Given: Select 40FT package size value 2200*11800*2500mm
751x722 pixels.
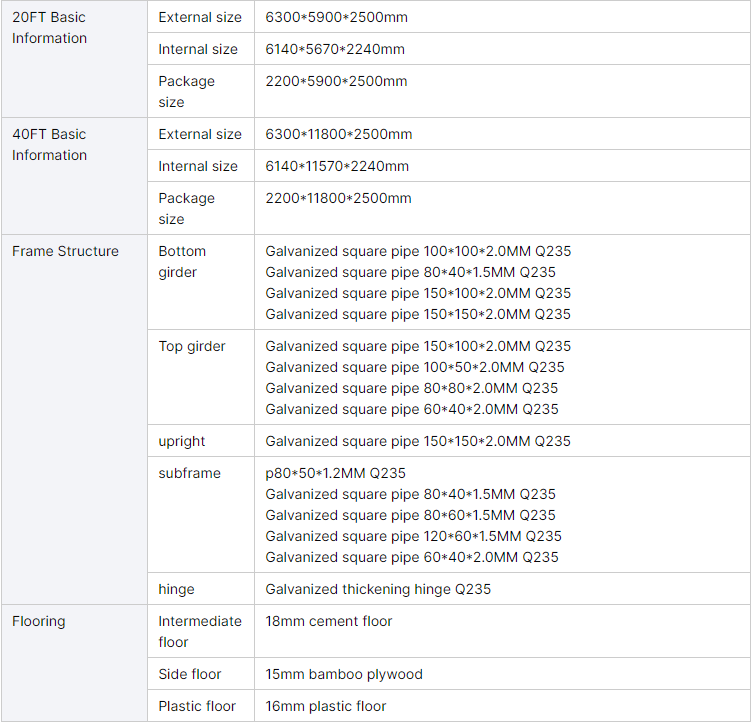Looking at the screenshot, I should (x=338, y=198).
